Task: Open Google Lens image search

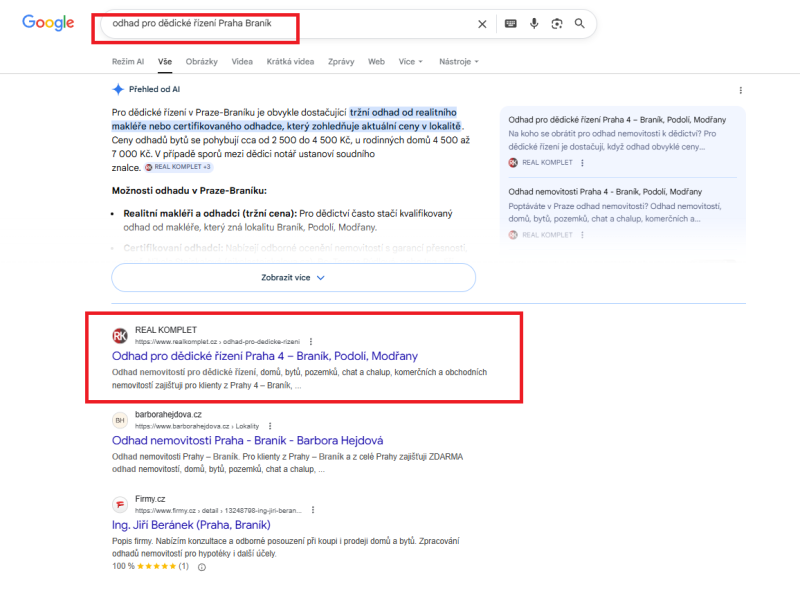Action: pyautogui.click(x=557, y=24)
